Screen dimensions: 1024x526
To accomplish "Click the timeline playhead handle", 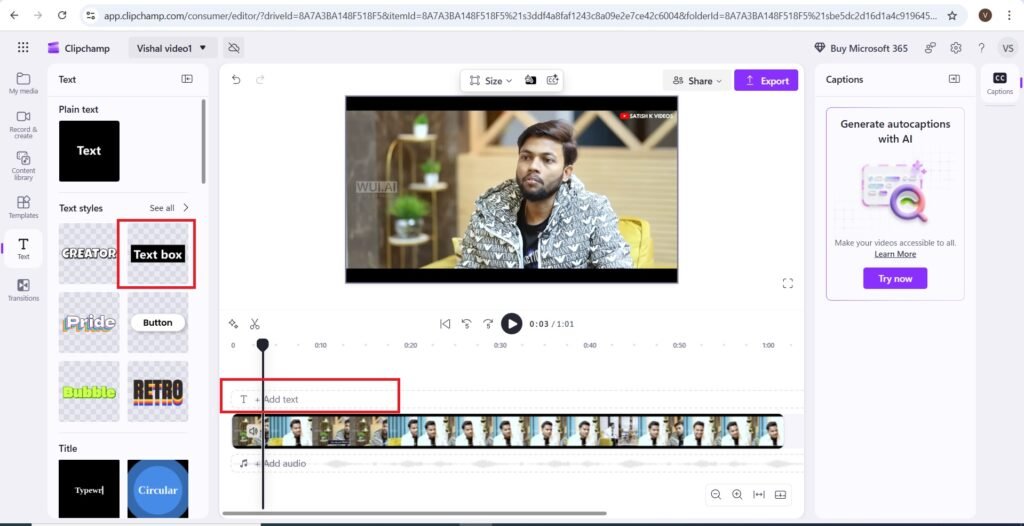I will coord(262,345).
